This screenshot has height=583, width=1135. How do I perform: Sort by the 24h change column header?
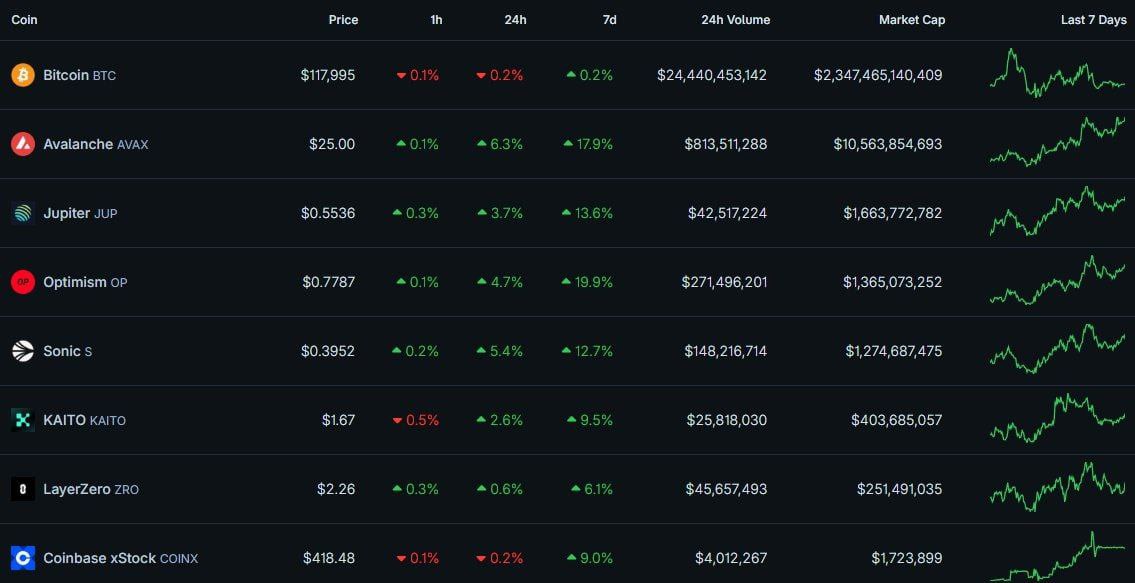coord(515,20)
